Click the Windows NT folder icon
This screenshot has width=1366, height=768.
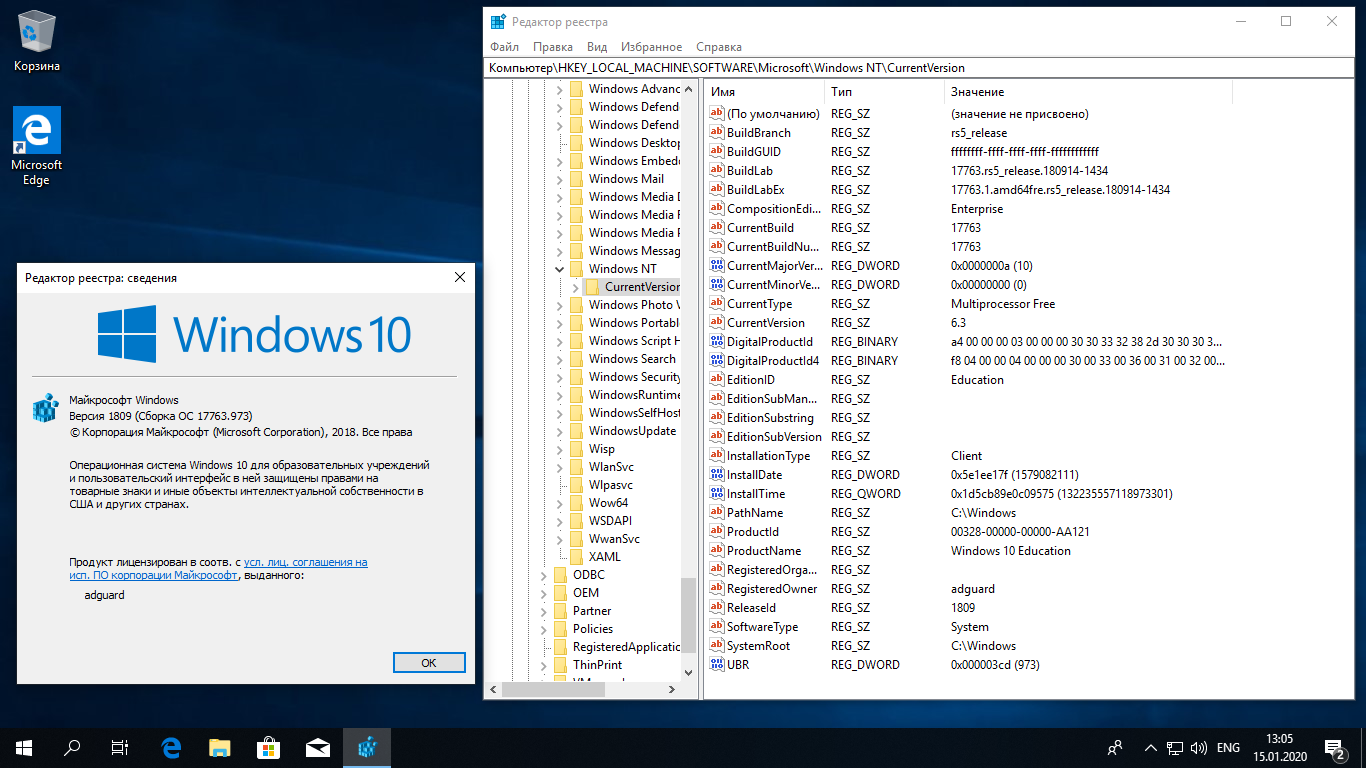click(x=576, y=269)
